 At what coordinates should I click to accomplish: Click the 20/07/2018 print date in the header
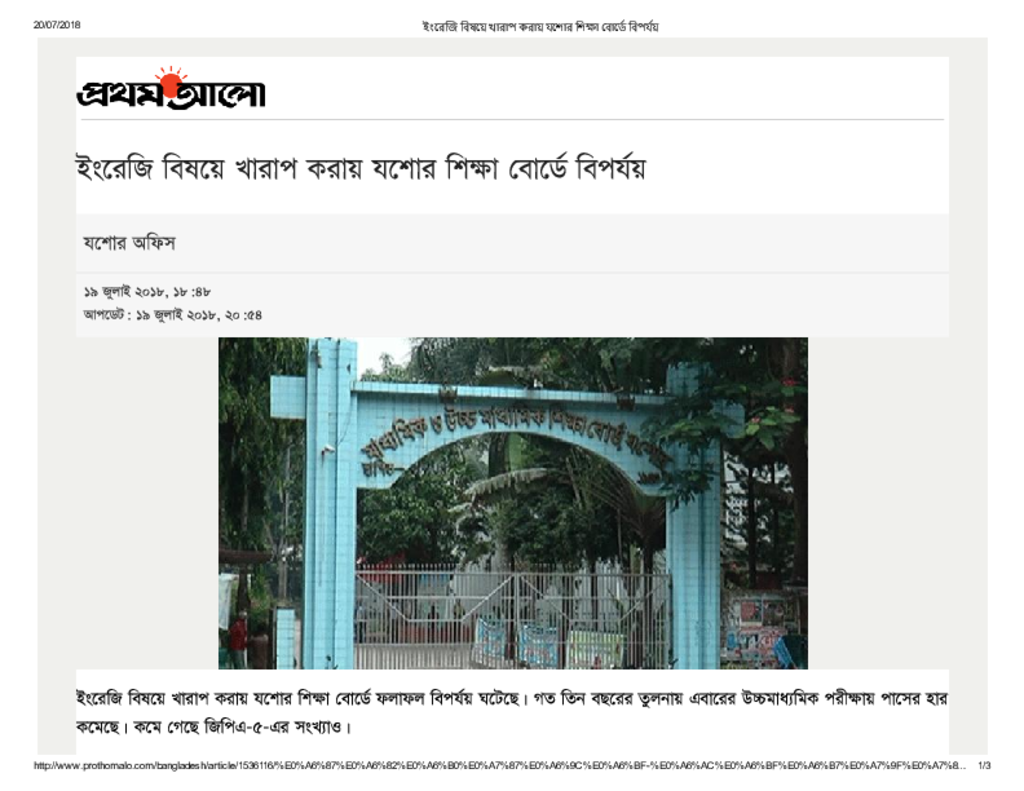57,25
